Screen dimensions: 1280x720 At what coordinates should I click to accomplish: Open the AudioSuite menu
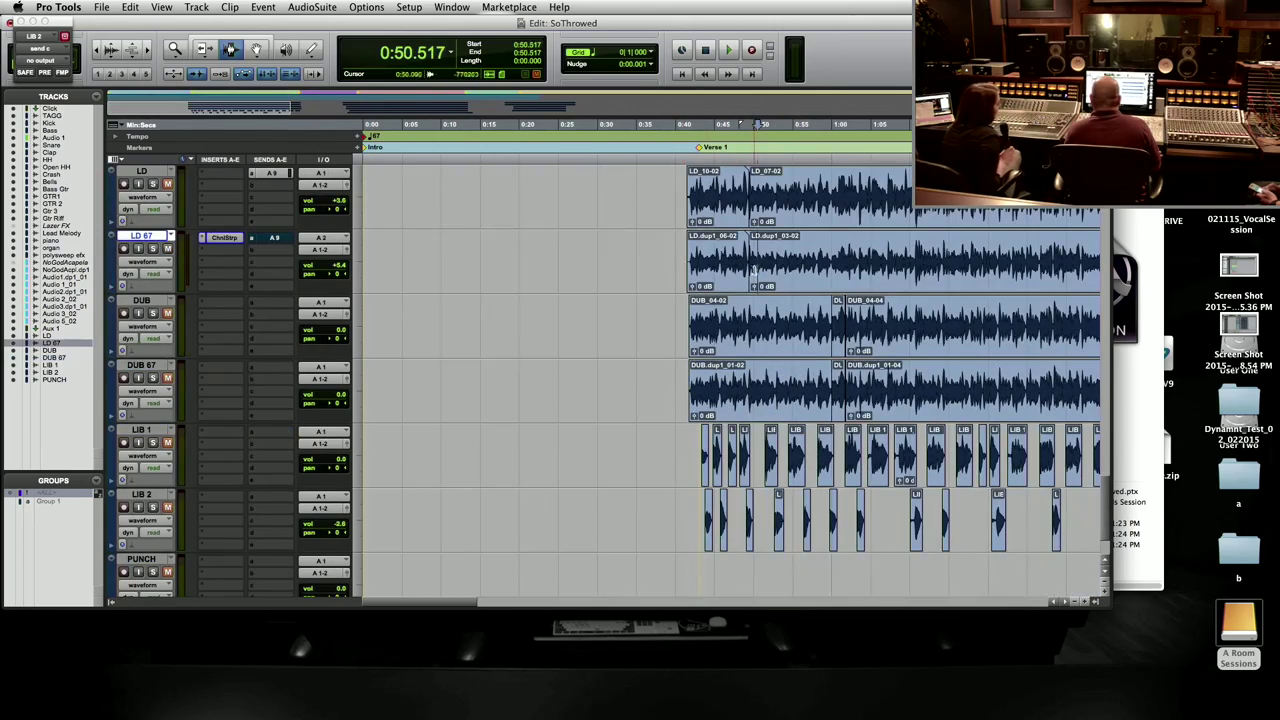(x=312, y=7)
